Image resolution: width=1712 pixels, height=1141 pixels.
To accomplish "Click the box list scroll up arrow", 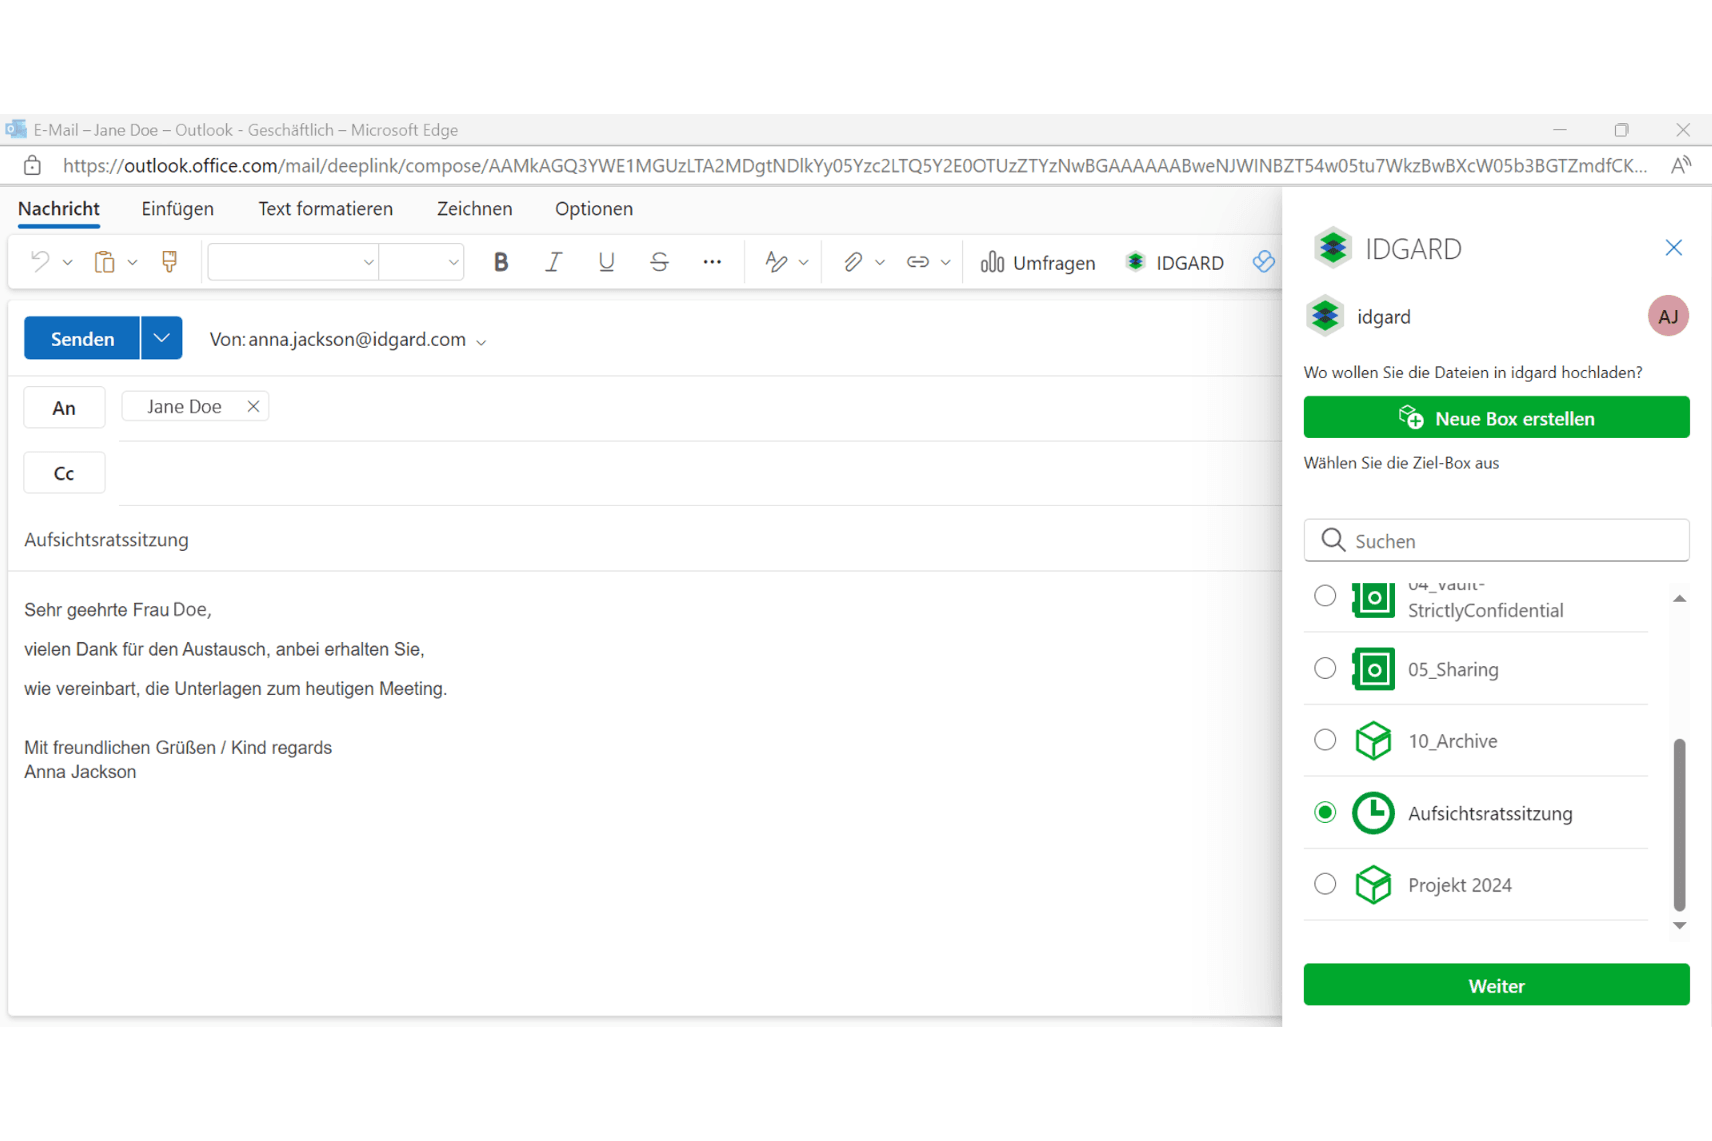I will coord(1680,598).
